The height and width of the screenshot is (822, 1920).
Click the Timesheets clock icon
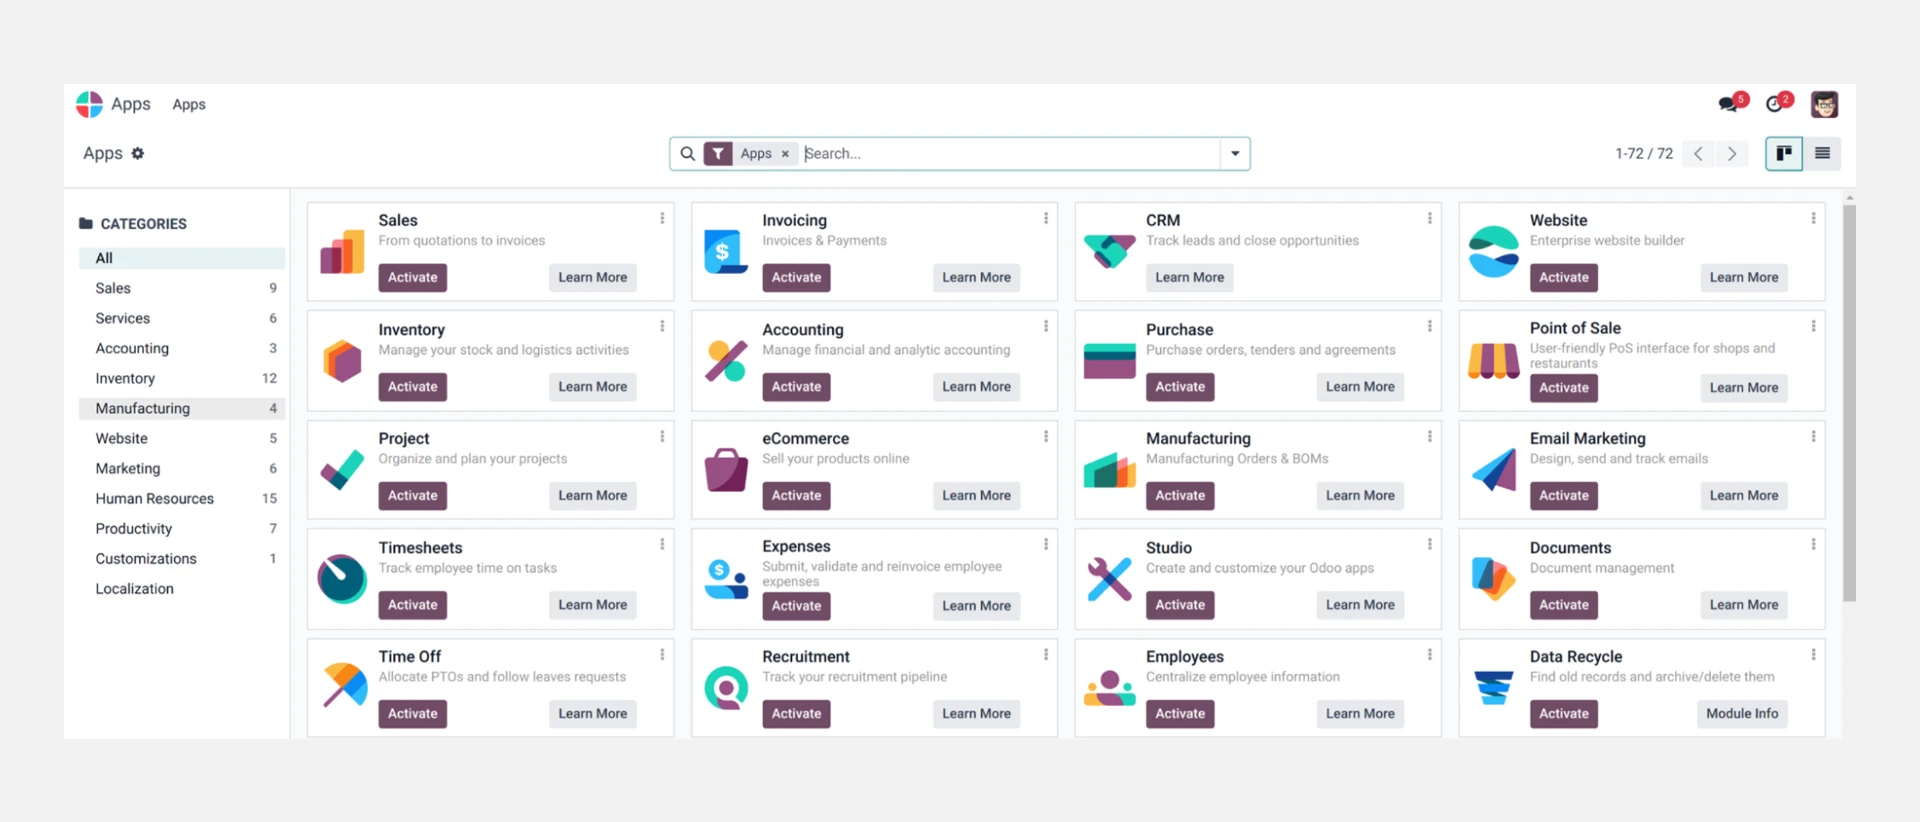(342, 578)
